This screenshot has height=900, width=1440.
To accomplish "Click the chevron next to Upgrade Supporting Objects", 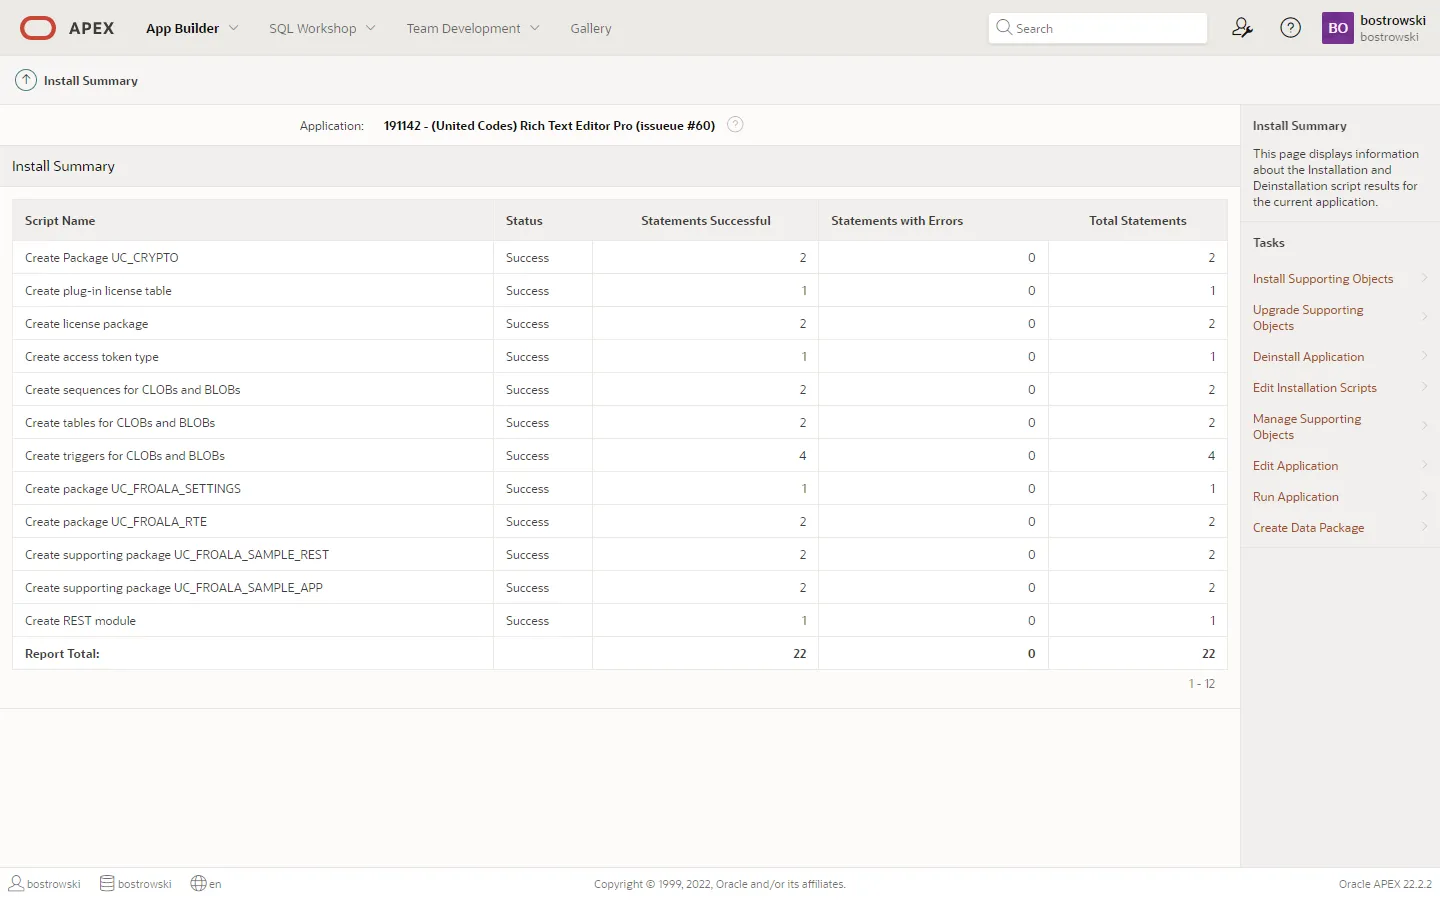I will pos(1424,317).
